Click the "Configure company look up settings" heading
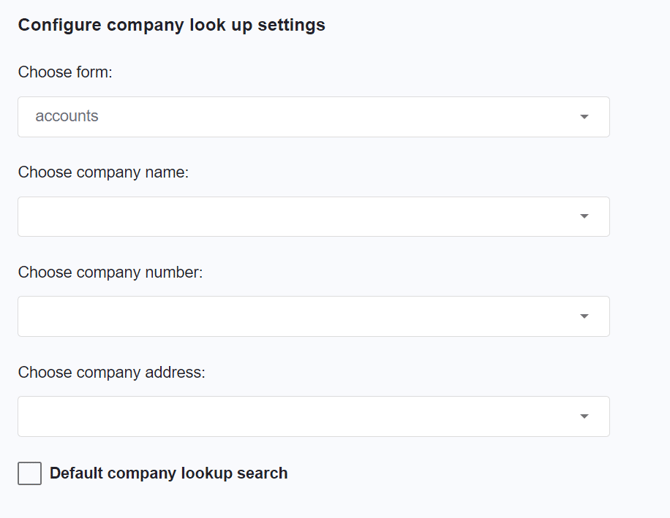Screen dimensions: 670x518 coord(171,25)
